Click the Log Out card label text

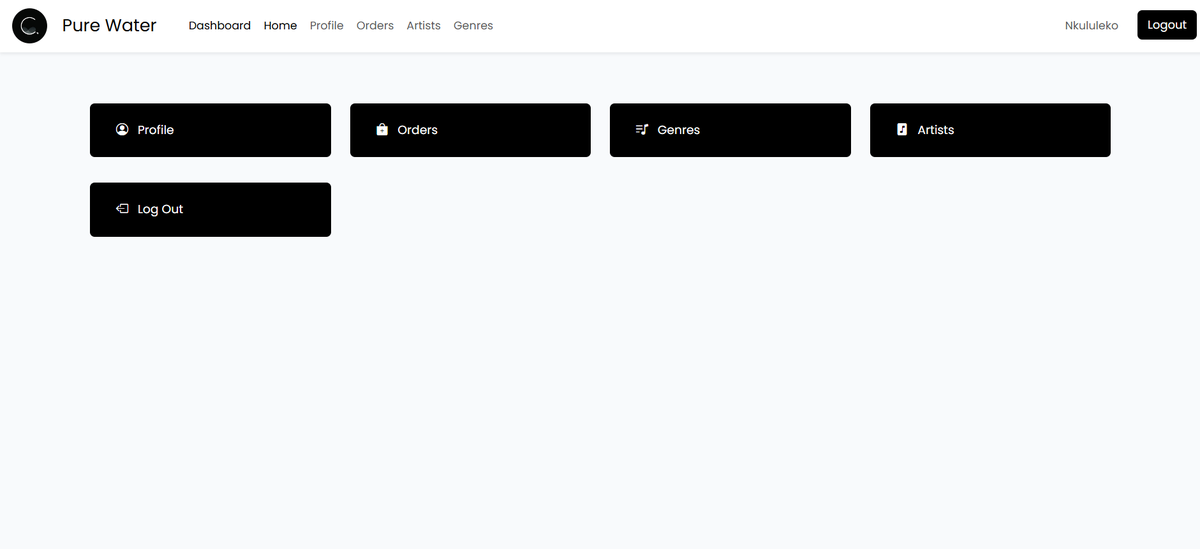point(161,209)
